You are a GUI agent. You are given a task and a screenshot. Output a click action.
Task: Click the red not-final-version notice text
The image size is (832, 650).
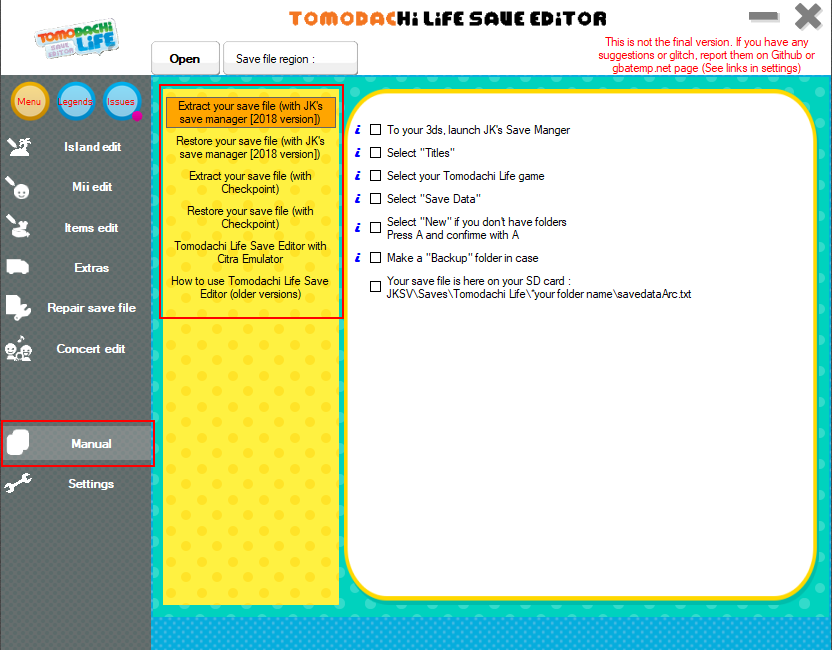(x=706, y=55)
